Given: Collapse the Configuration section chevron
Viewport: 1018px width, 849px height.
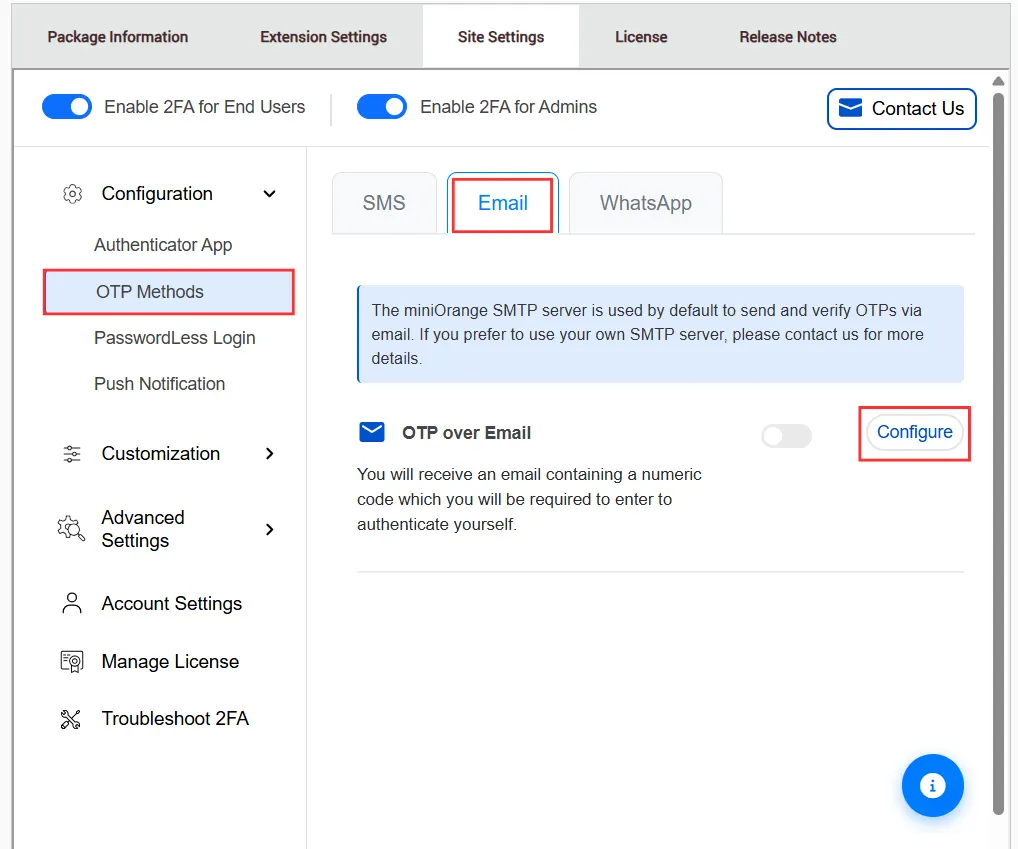Looking at the screenshot, I should (268, 195).
